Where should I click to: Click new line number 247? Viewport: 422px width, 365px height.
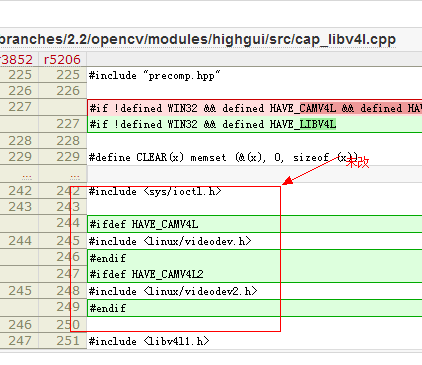click(68, 274)
